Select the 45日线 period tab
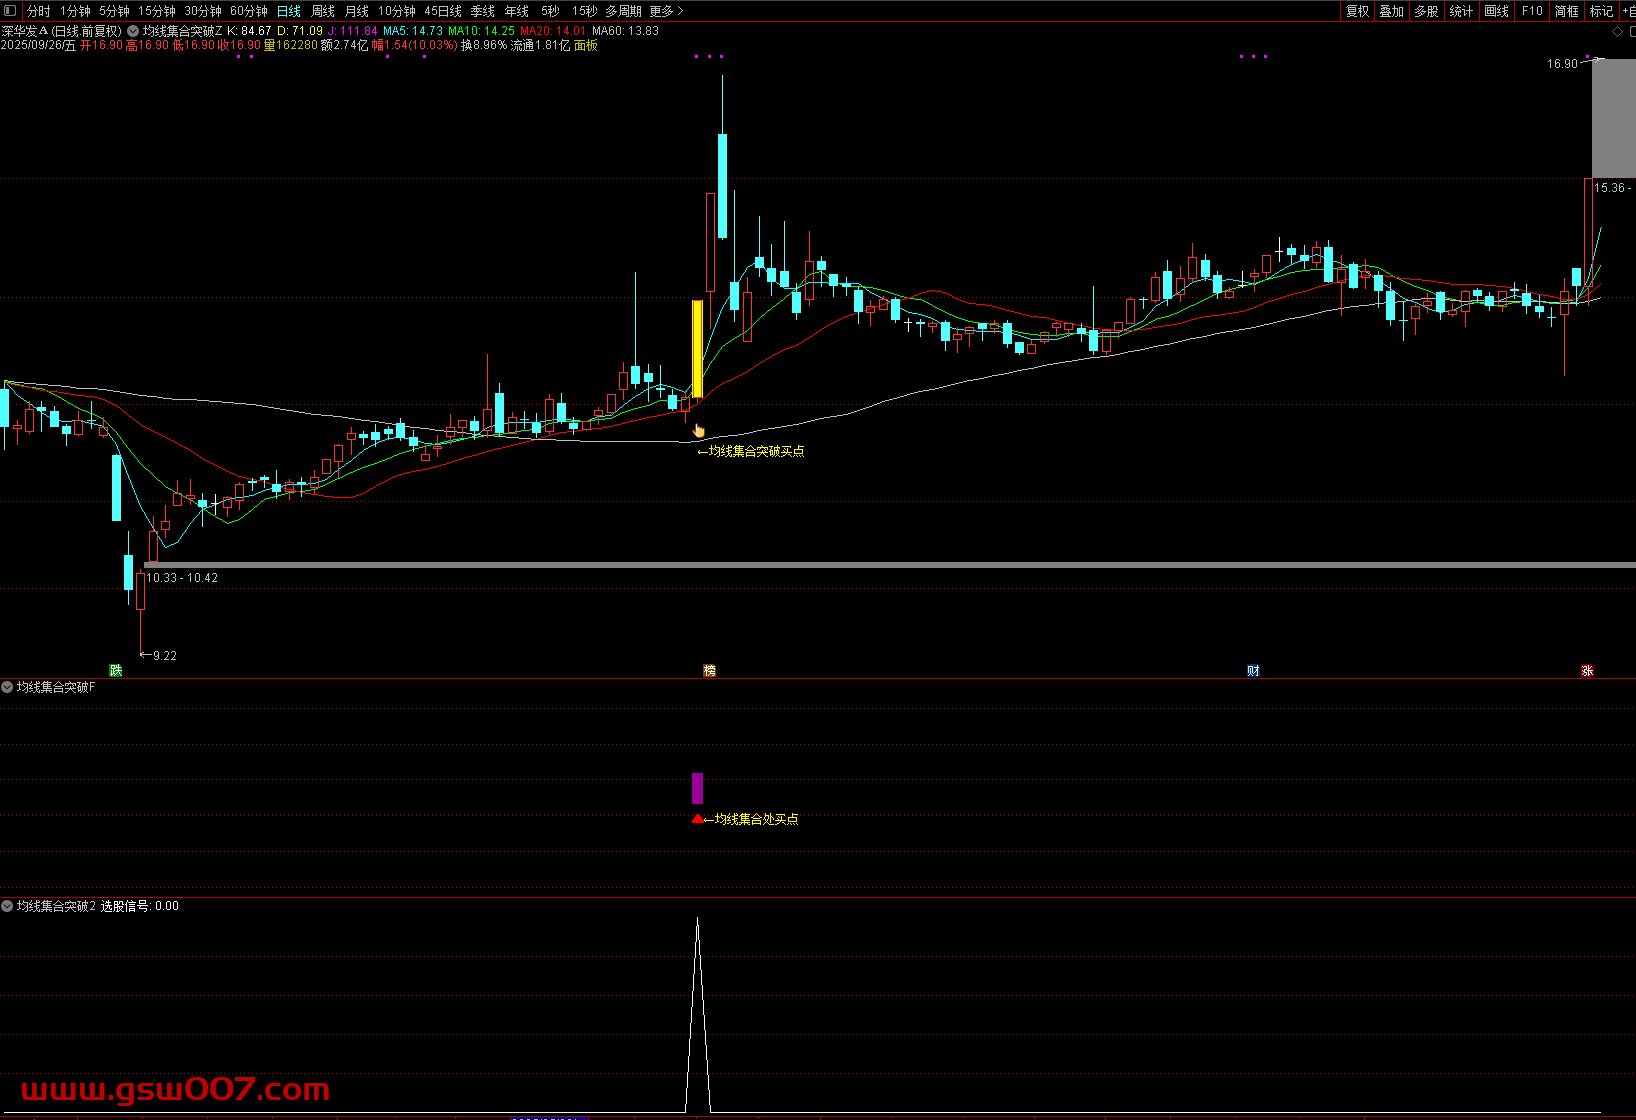Viewport: 1636px width, 1120px height. [443, 11]
